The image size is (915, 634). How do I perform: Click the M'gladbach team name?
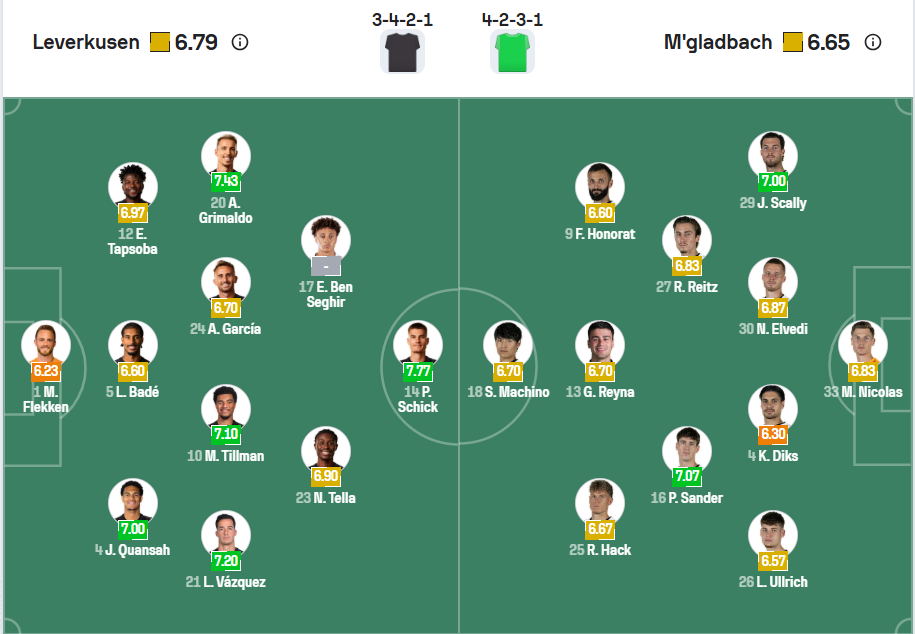pyautogui.click(x=718, y=42)
